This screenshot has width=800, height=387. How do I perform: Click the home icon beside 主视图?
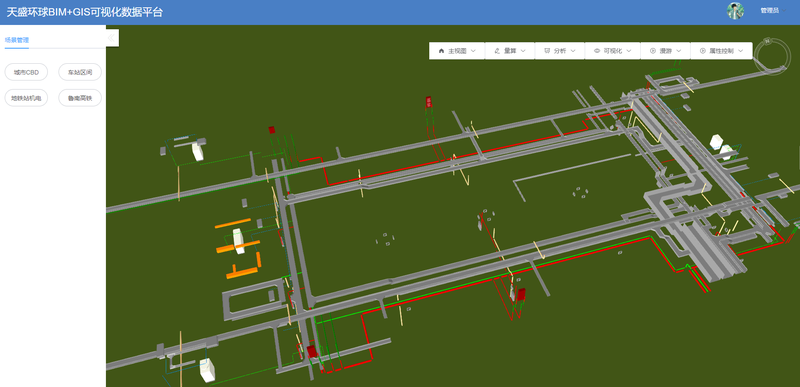(441, 51)
